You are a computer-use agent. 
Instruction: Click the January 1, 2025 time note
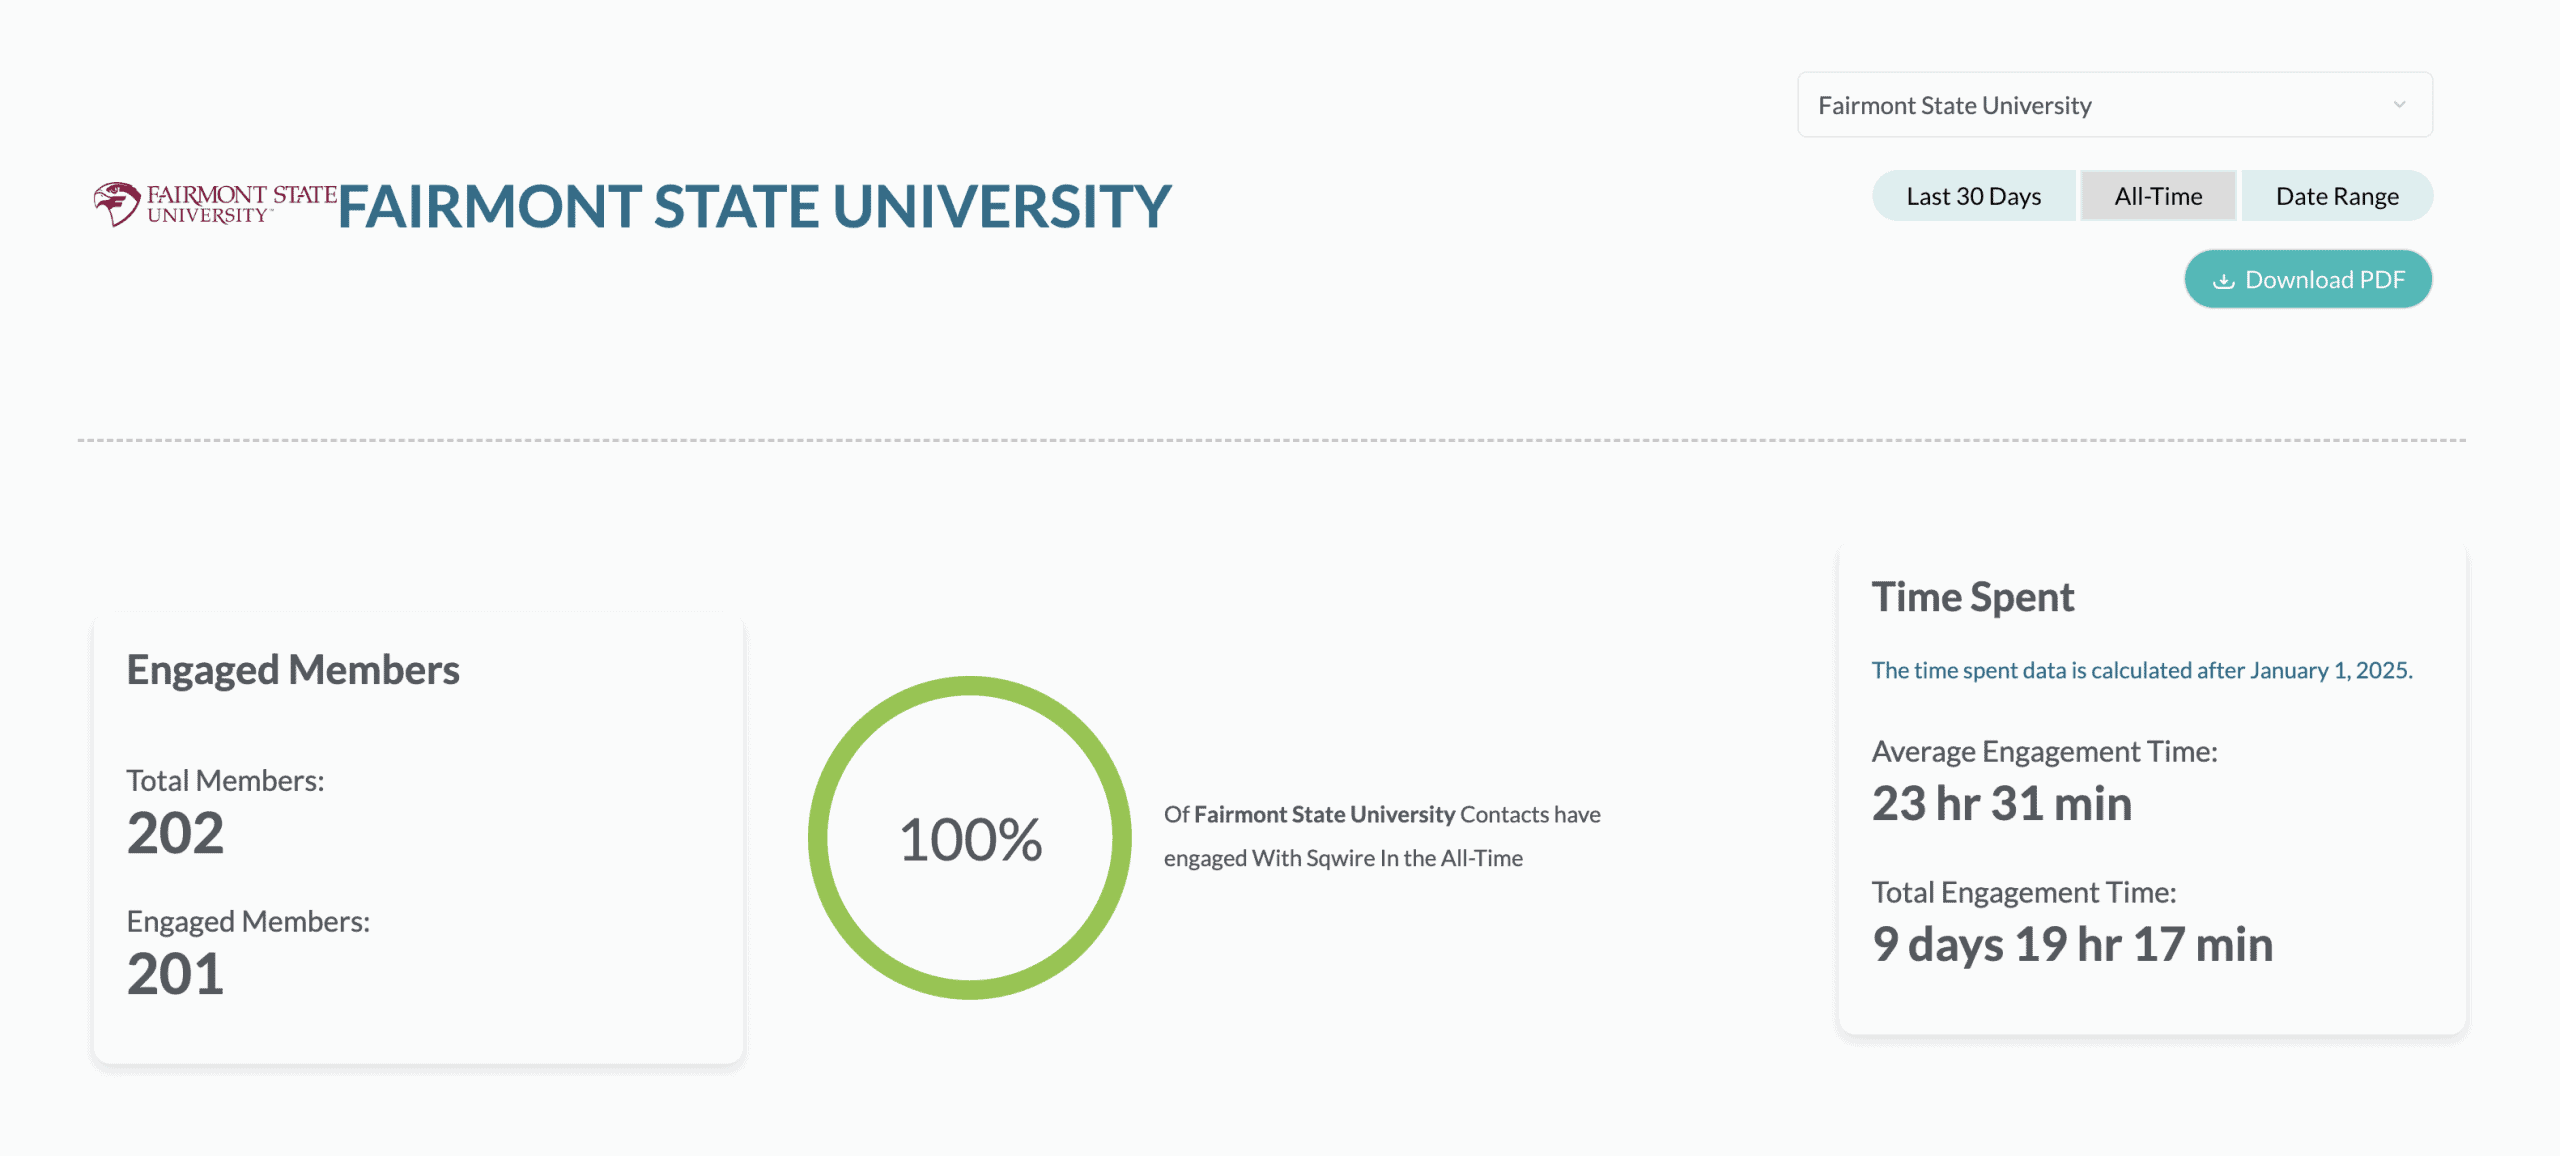(2141, 670)
